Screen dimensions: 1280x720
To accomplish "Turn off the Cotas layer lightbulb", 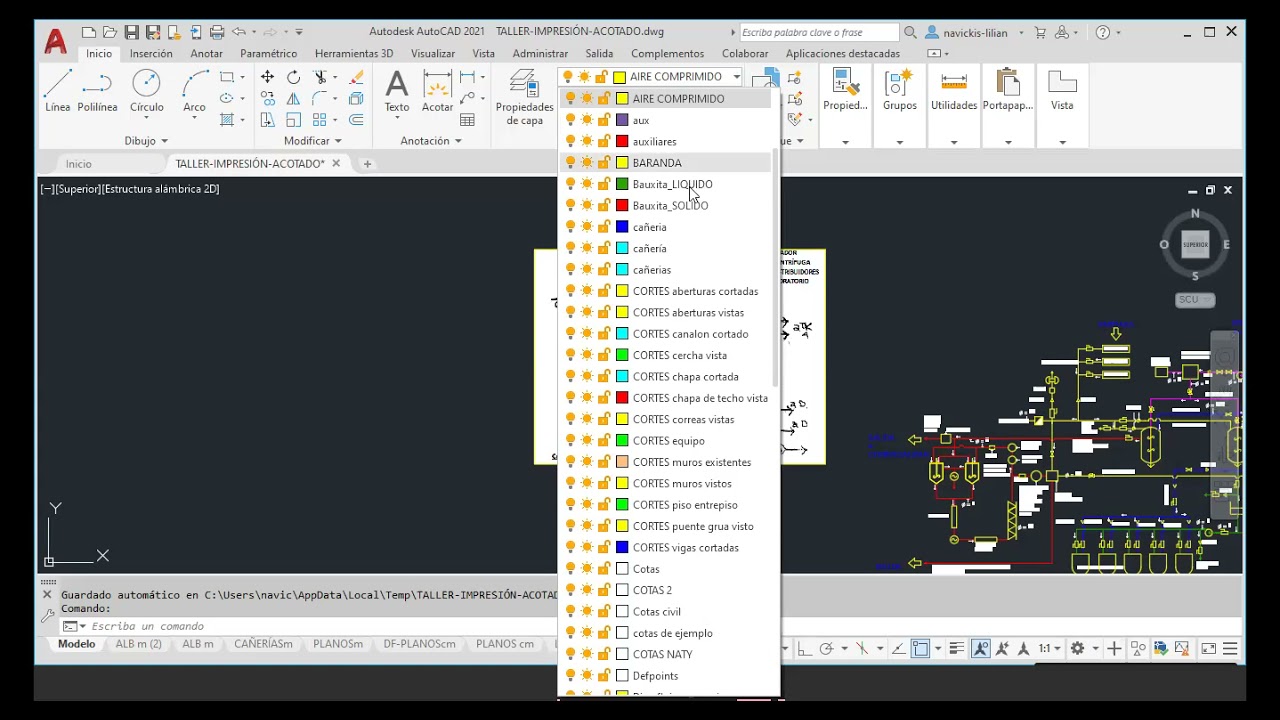I will point(570,568).
